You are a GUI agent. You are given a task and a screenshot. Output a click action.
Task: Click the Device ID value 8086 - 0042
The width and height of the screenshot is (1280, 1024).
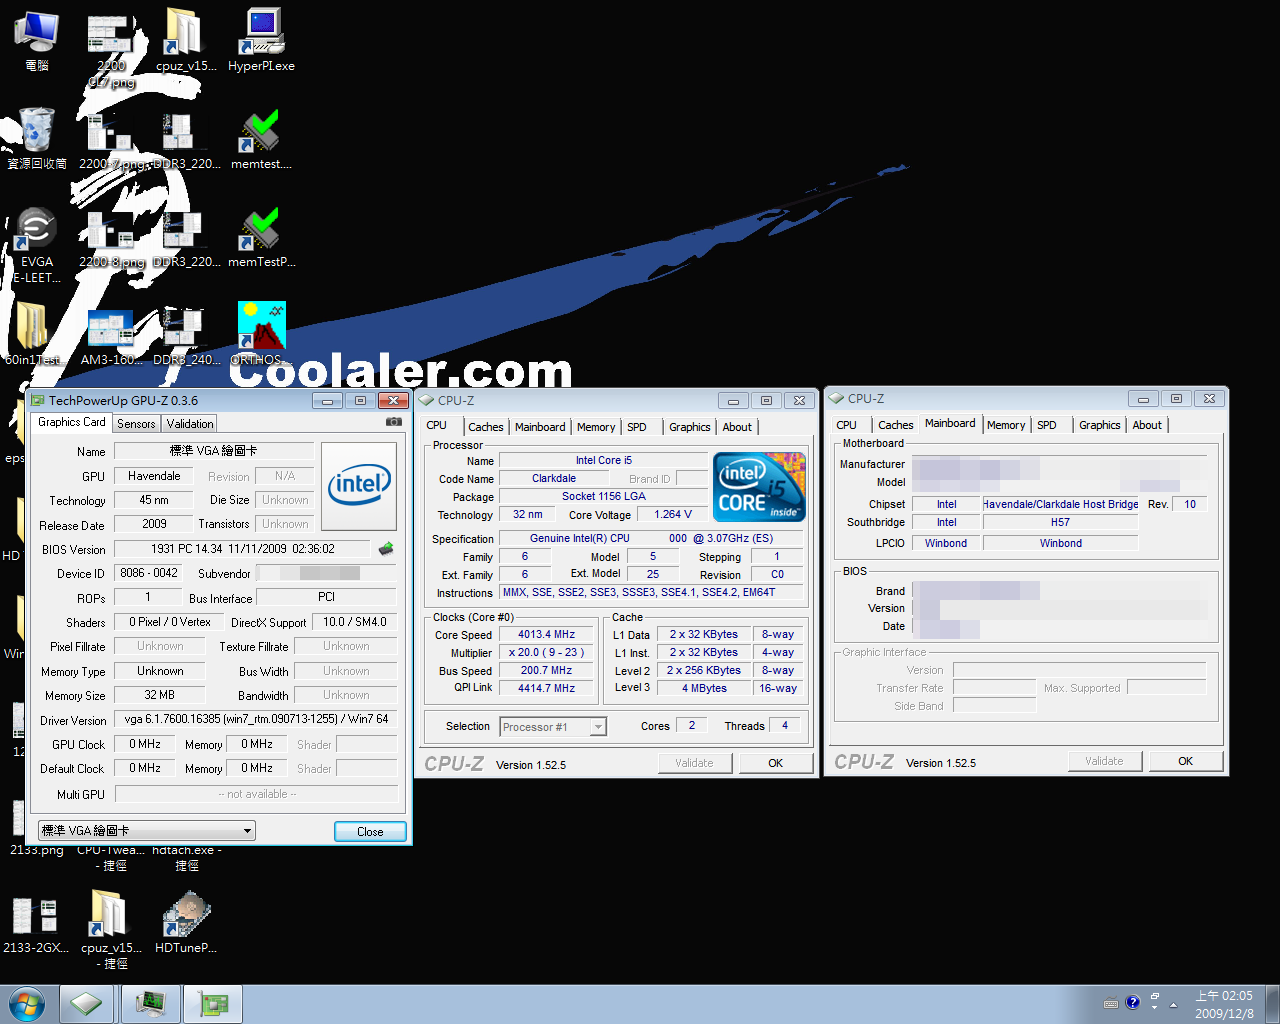pos(149,573)
